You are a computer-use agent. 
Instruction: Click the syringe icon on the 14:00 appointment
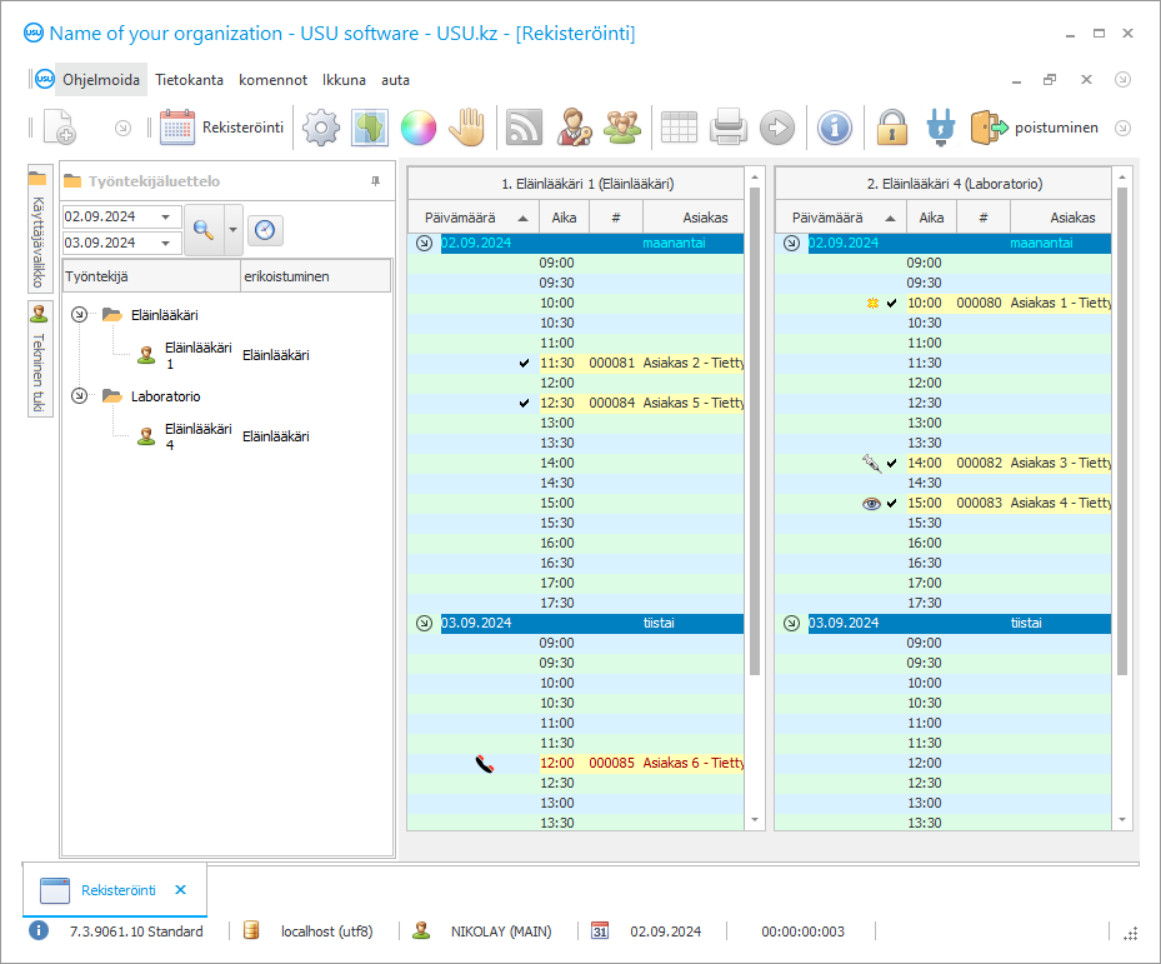point(871,463)
